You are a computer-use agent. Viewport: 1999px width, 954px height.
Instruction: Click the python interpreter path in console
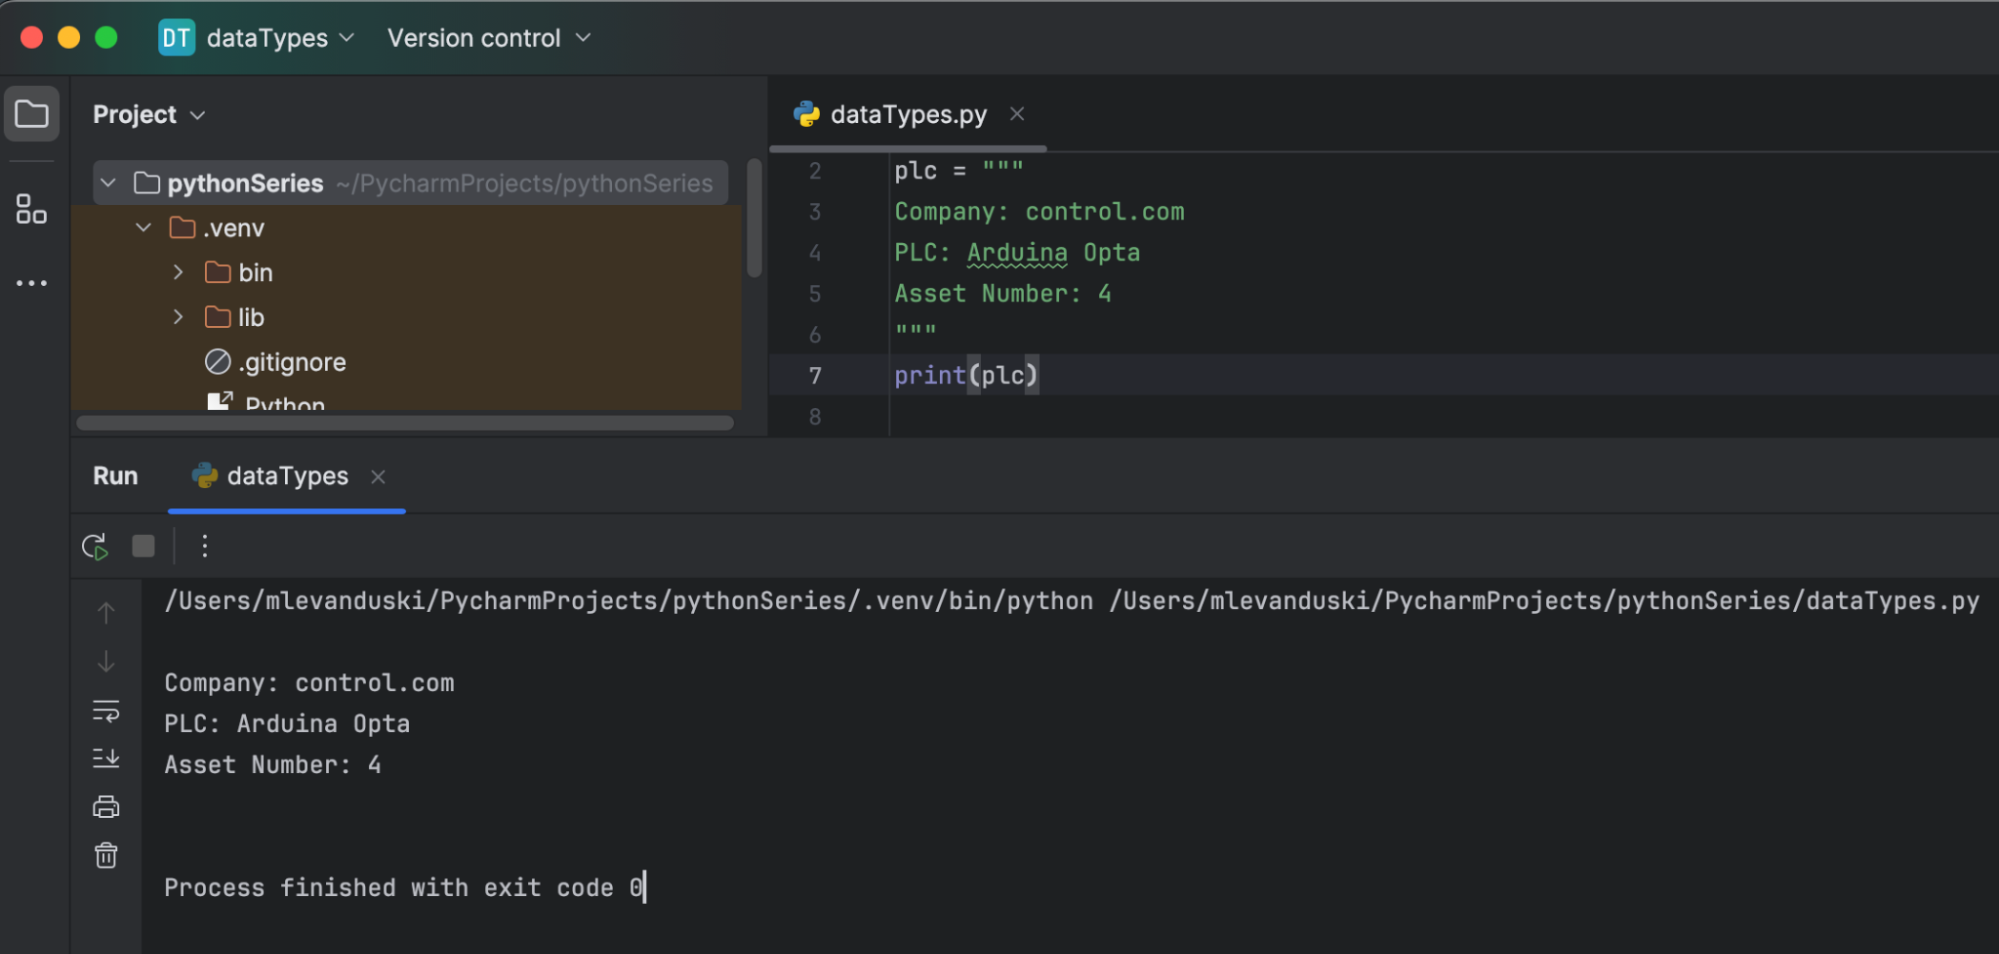[x=629, y=601]
